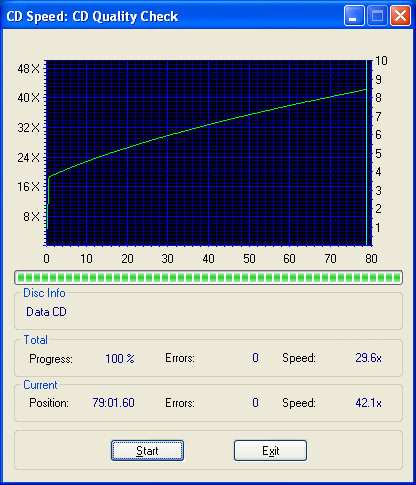
Task: Minimize the CD Quality Check window
Action: coord(354,15)
